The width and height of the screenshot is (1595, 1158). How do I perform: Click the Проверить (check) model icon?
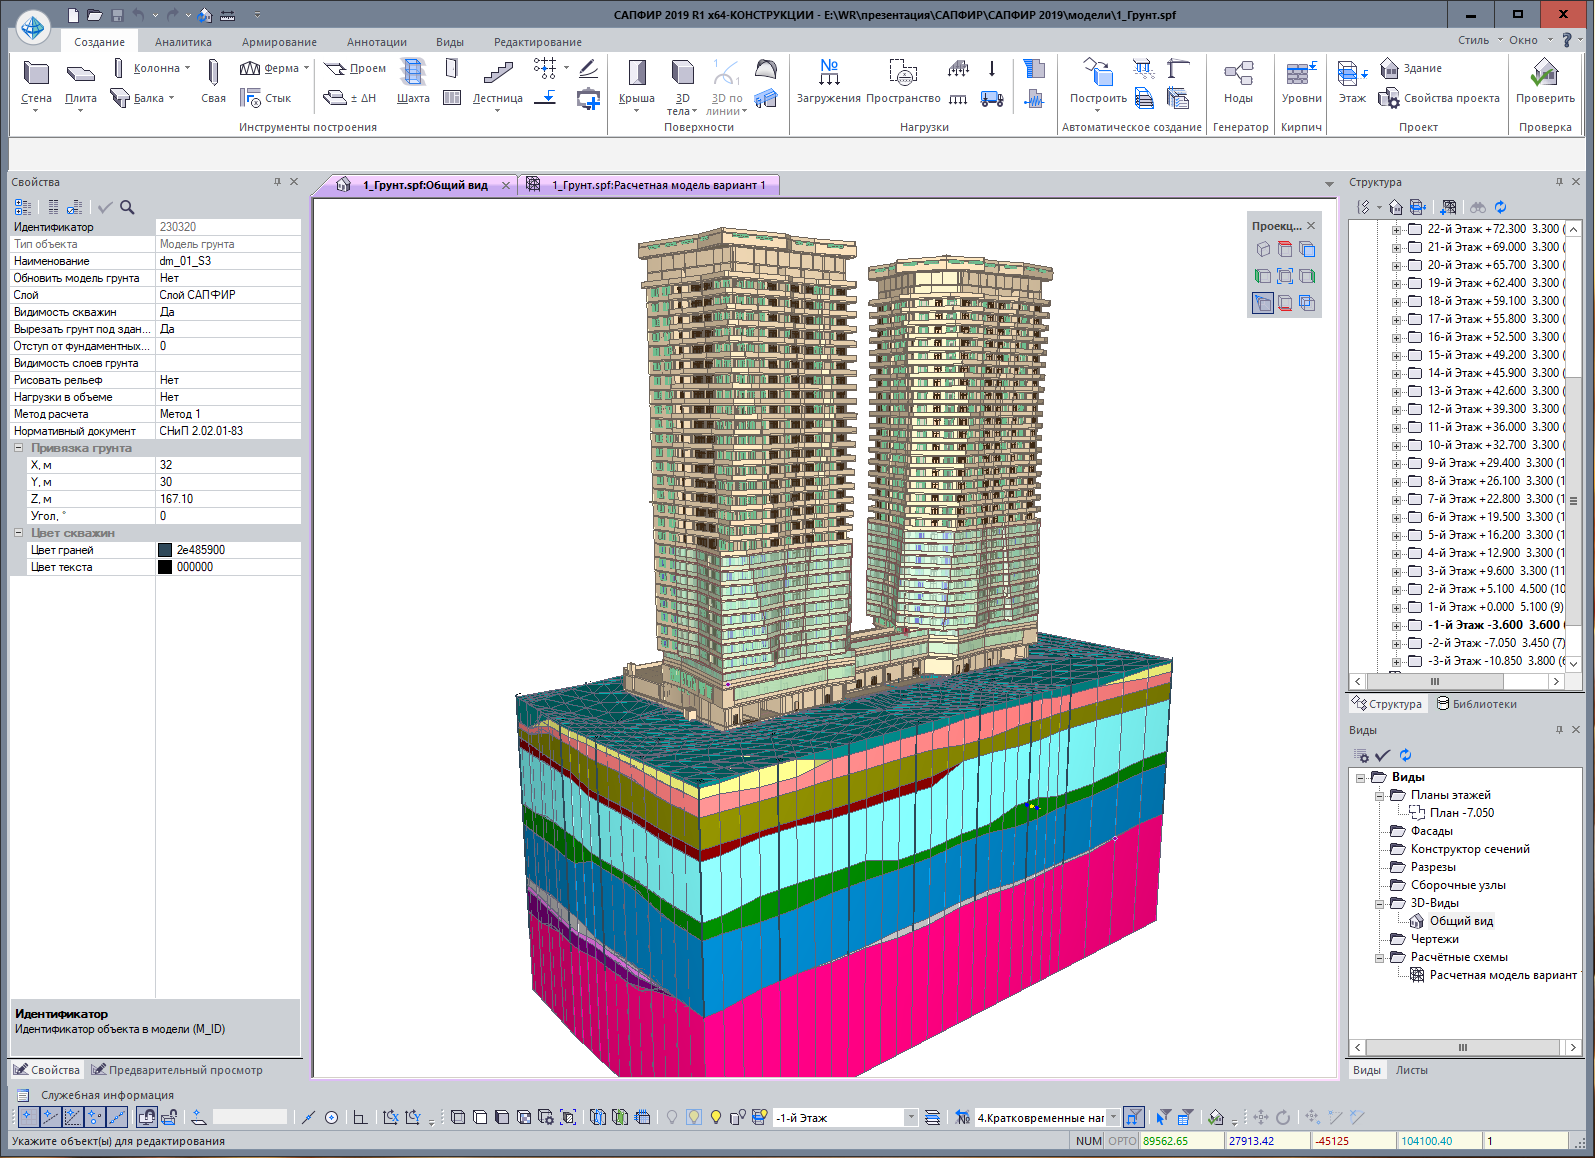[x=1544, y=73]
